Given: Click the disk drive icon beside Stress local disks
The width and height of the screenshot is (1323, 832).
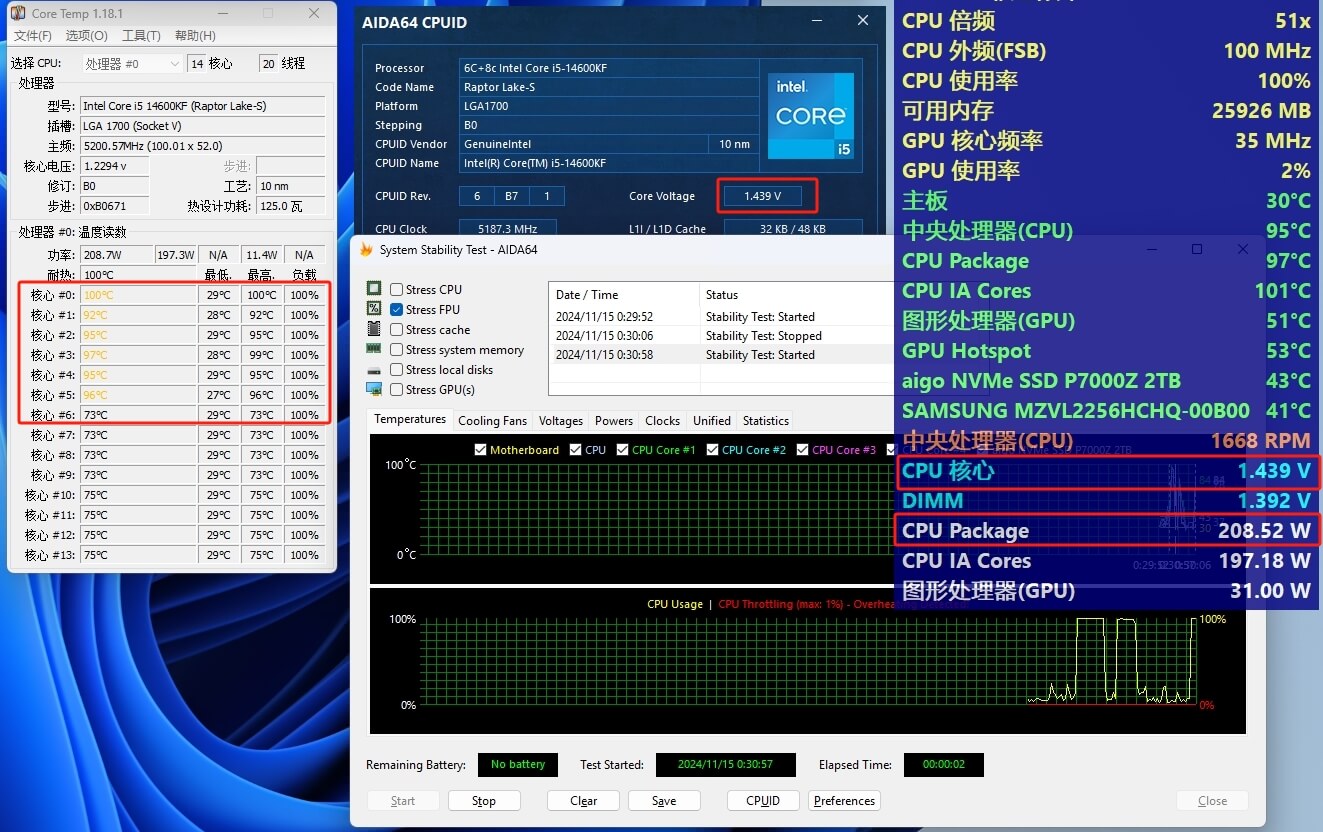Looking at the screenshot, I should 374,370.
